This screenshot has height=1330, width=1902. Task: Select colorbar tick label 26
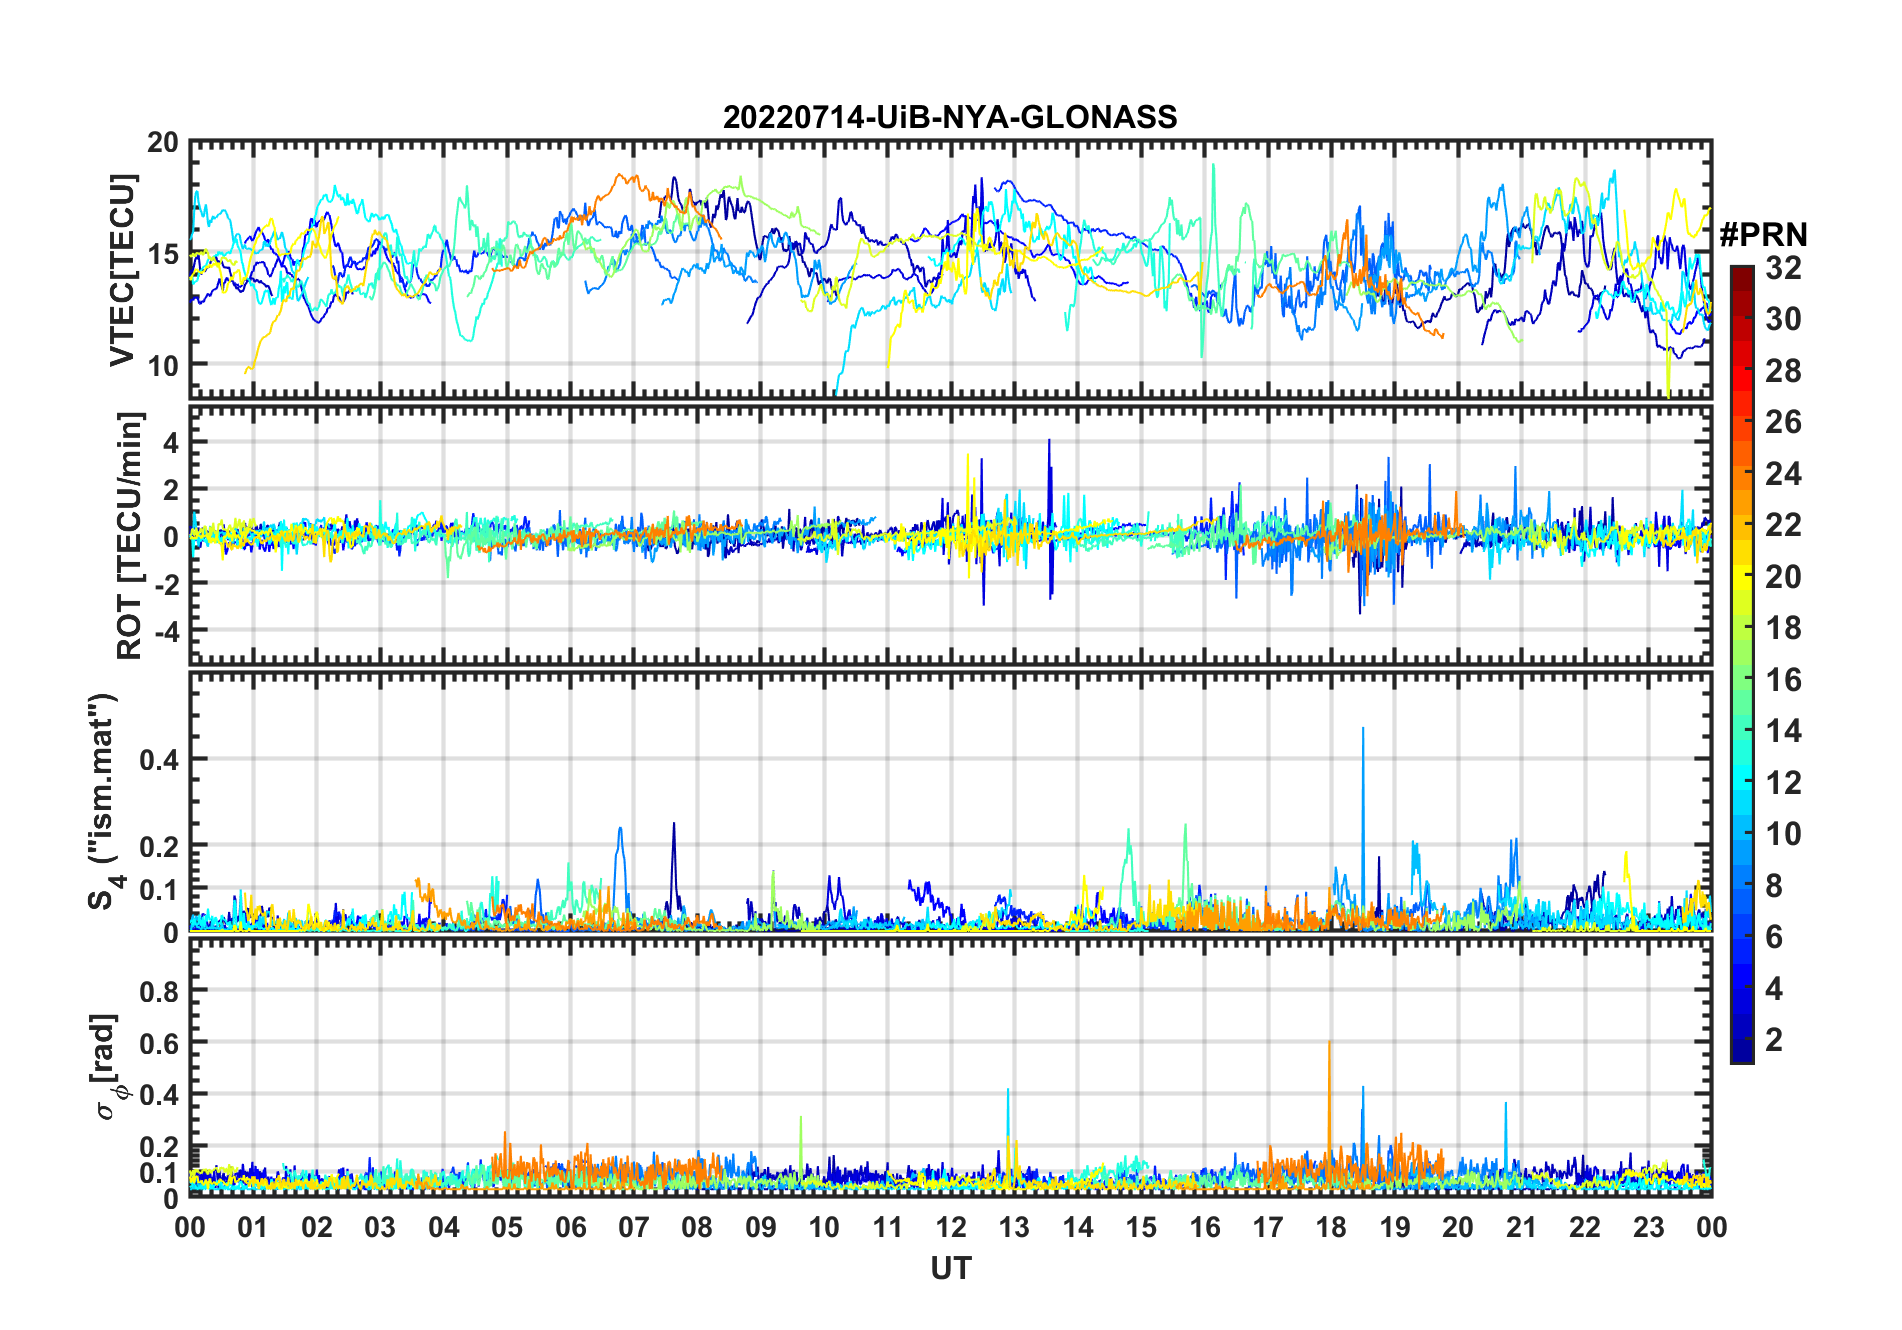pyautogui.click(x=1783, y=422)
